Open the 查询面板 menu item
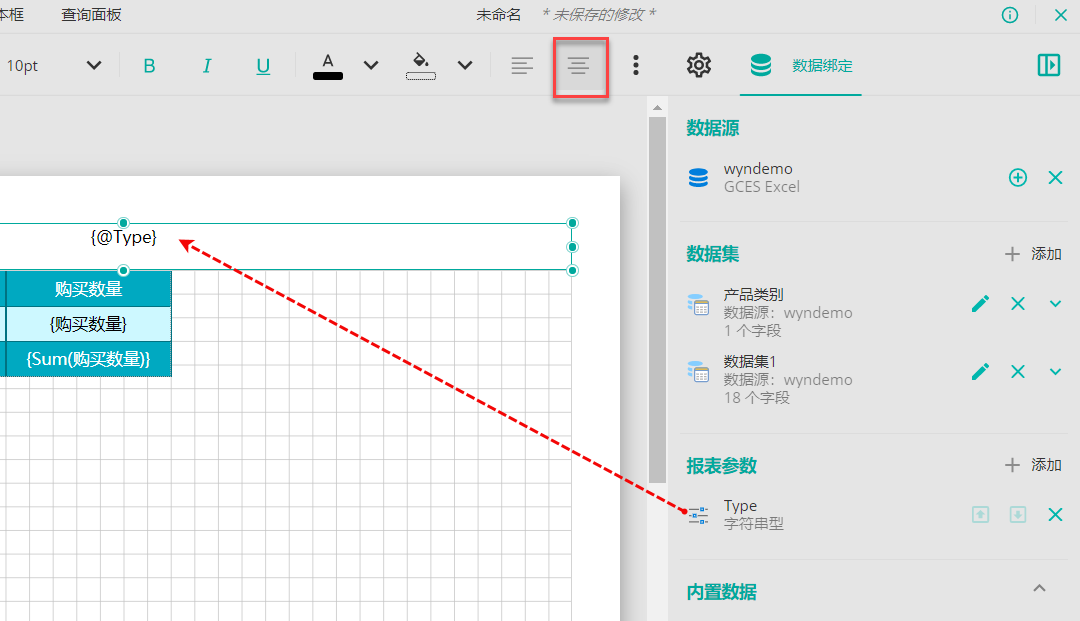1080x621 pixels. (x=91, y=14)
